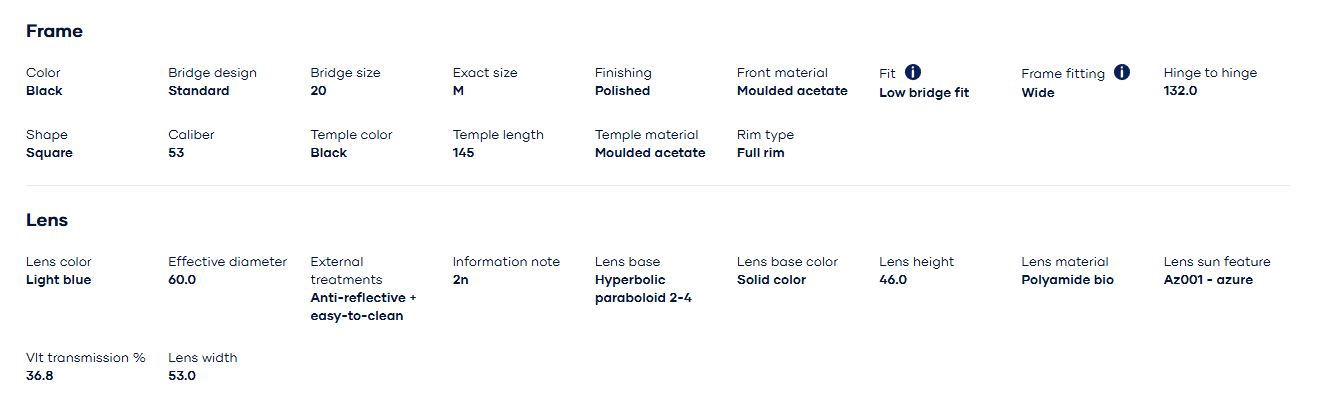Click the Wide frame fitting value
Image resolution: width=1317 pixels, height=406 pixels.
(x=1038, y=93)
